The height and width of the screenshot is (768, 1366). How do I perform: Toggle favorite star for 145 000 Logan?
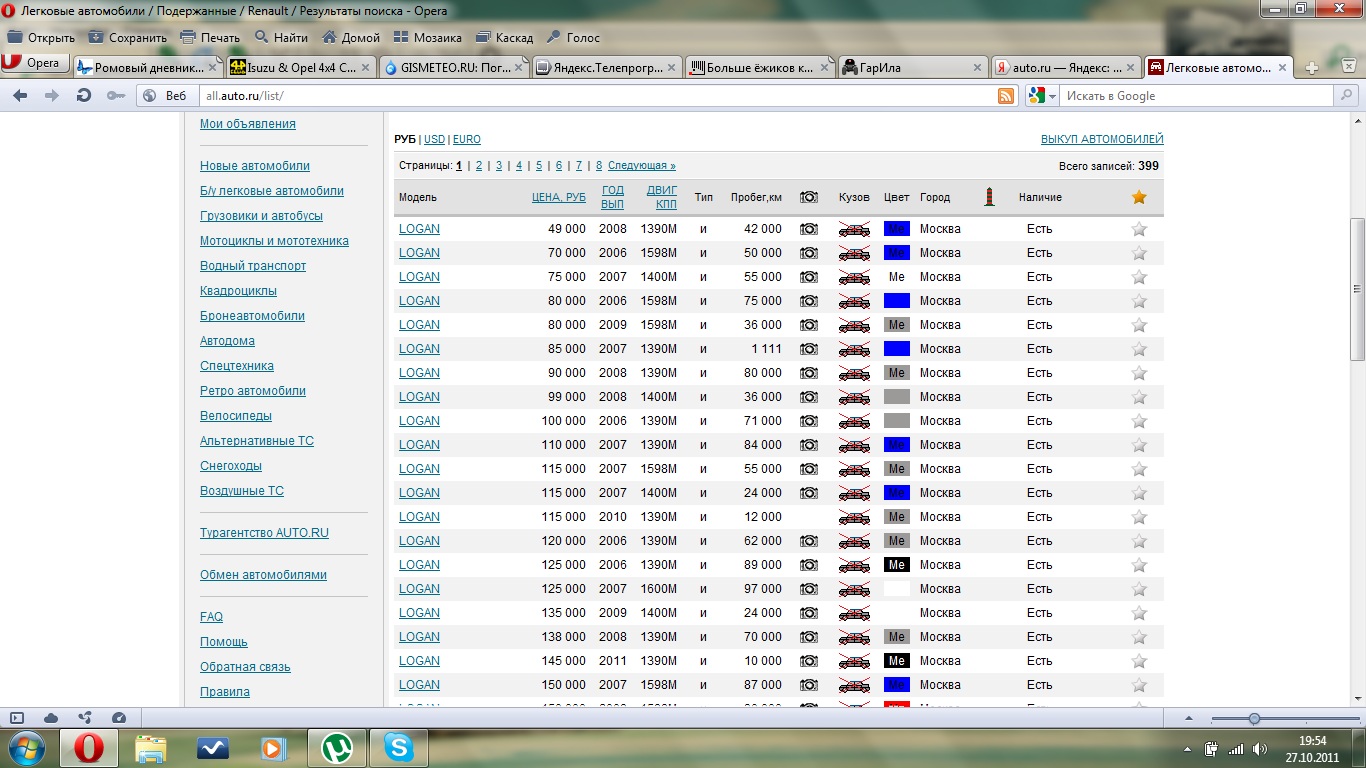tap(1138, 661)
